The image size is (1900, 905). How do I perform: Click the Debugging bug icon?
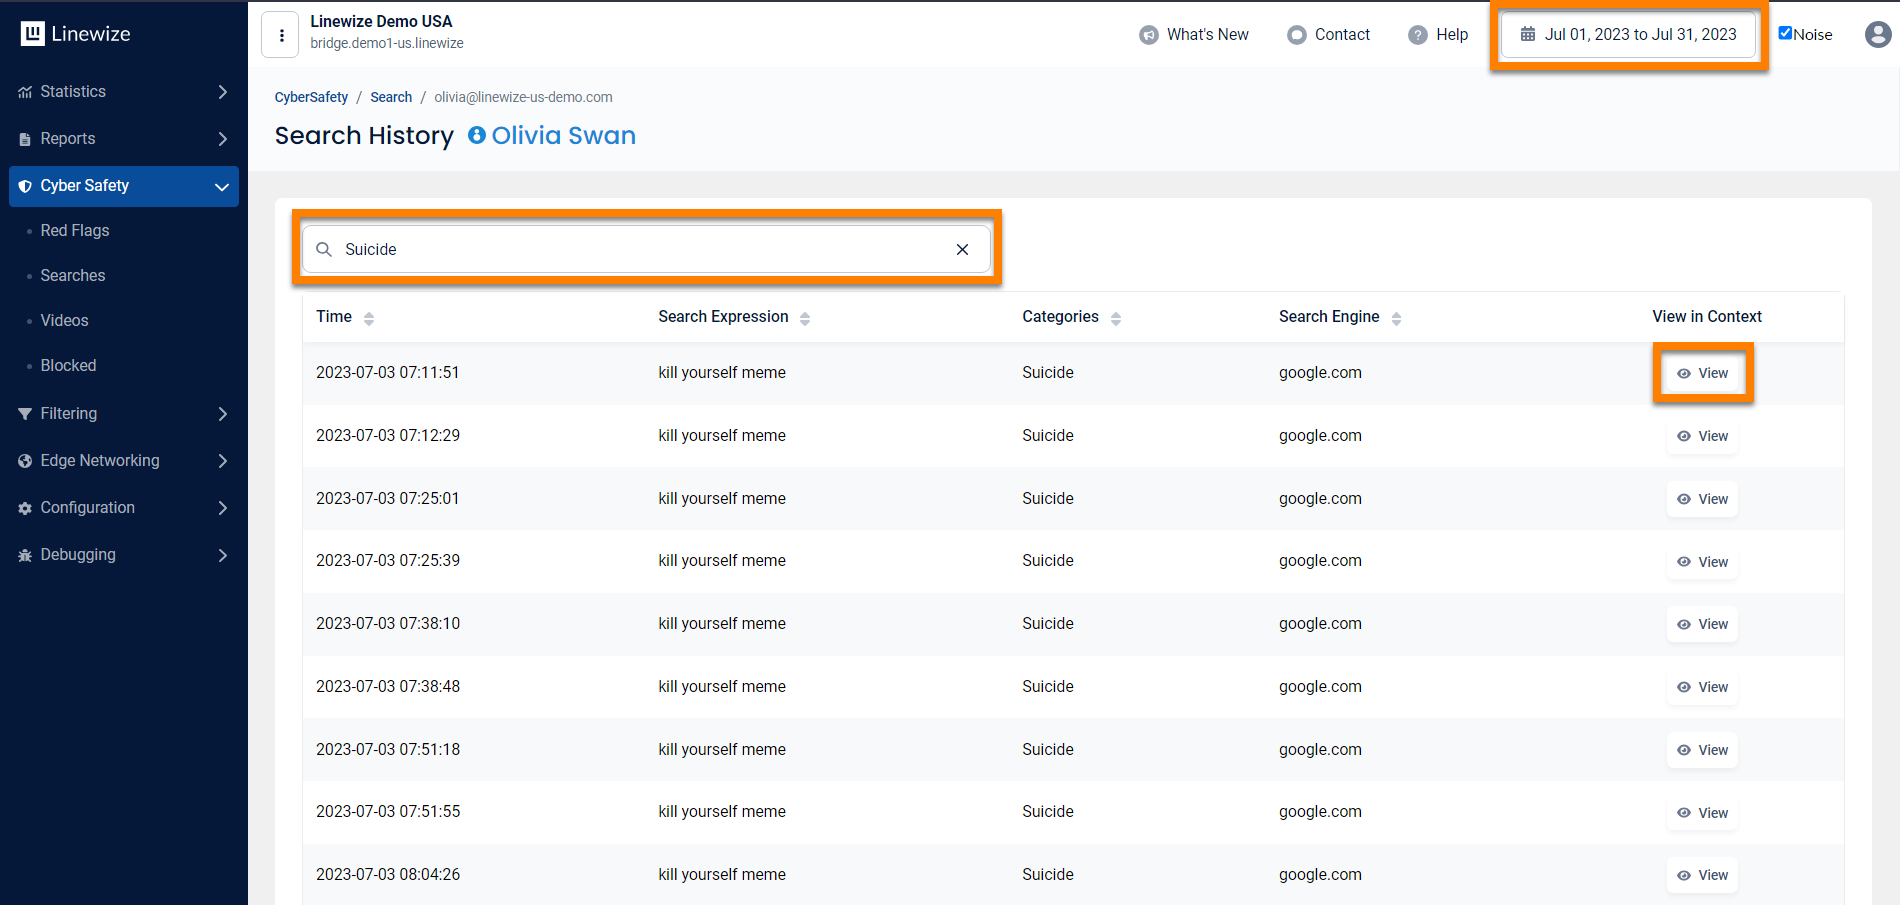tap(25, 555)
